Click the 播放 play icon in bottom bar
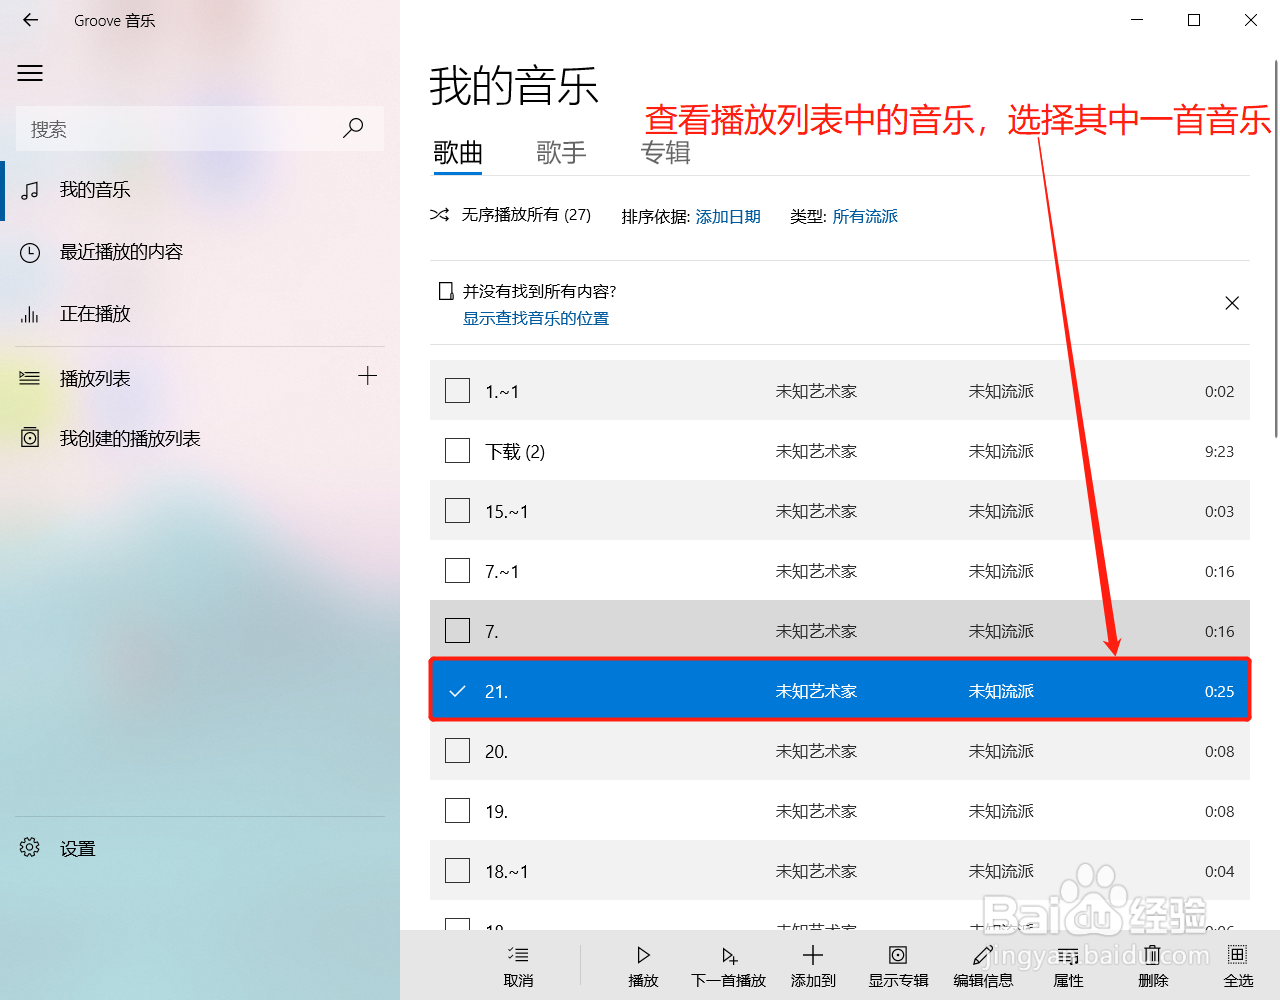Viewport: 1280px width, 1000px height. click(643, 955)
